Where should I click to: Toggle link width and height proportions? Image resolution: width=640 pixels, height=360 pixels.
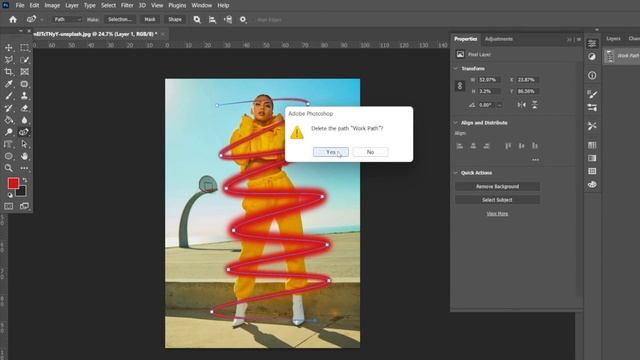[460, 86]
